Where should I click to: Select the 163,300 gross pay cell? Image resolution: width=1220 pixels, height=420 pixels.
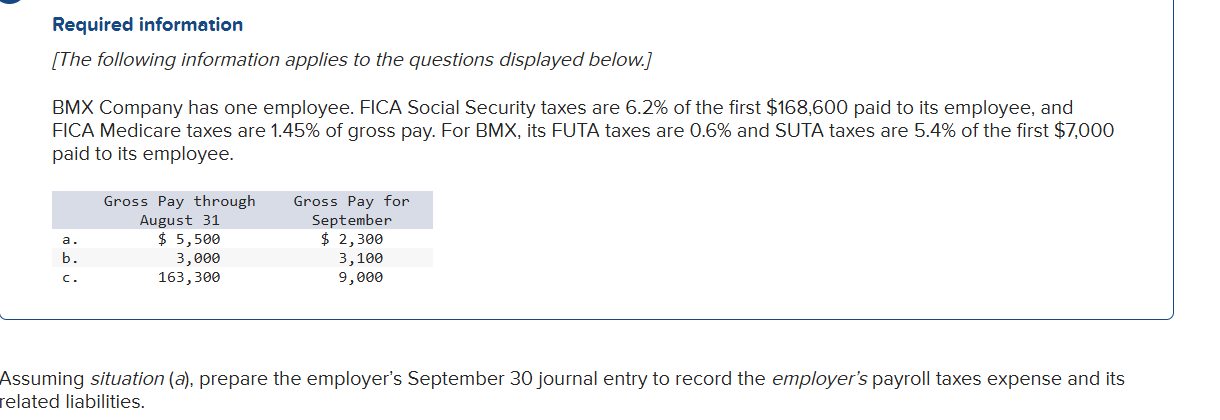pos(189,277)
